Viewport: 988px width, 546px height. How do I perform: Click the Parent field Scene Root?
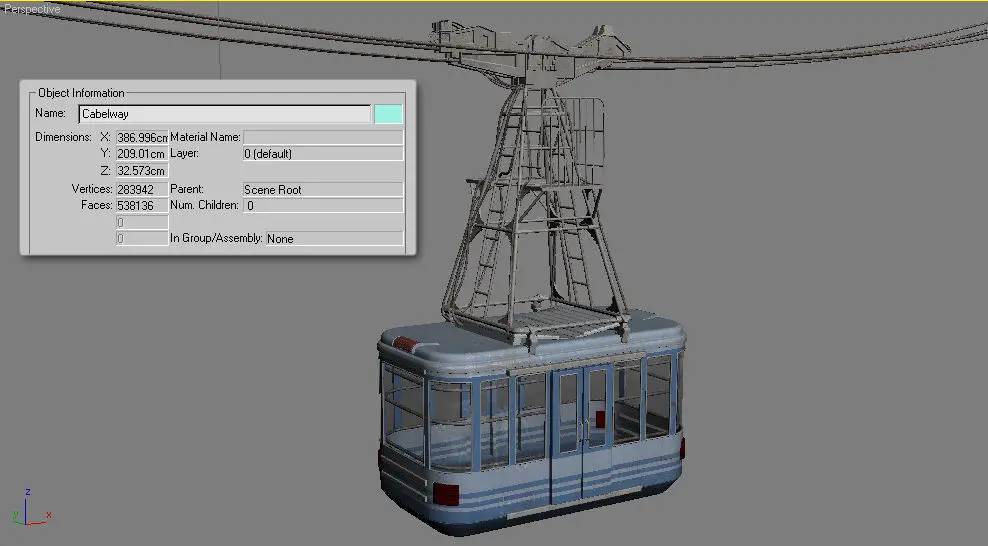pos(323,190)
